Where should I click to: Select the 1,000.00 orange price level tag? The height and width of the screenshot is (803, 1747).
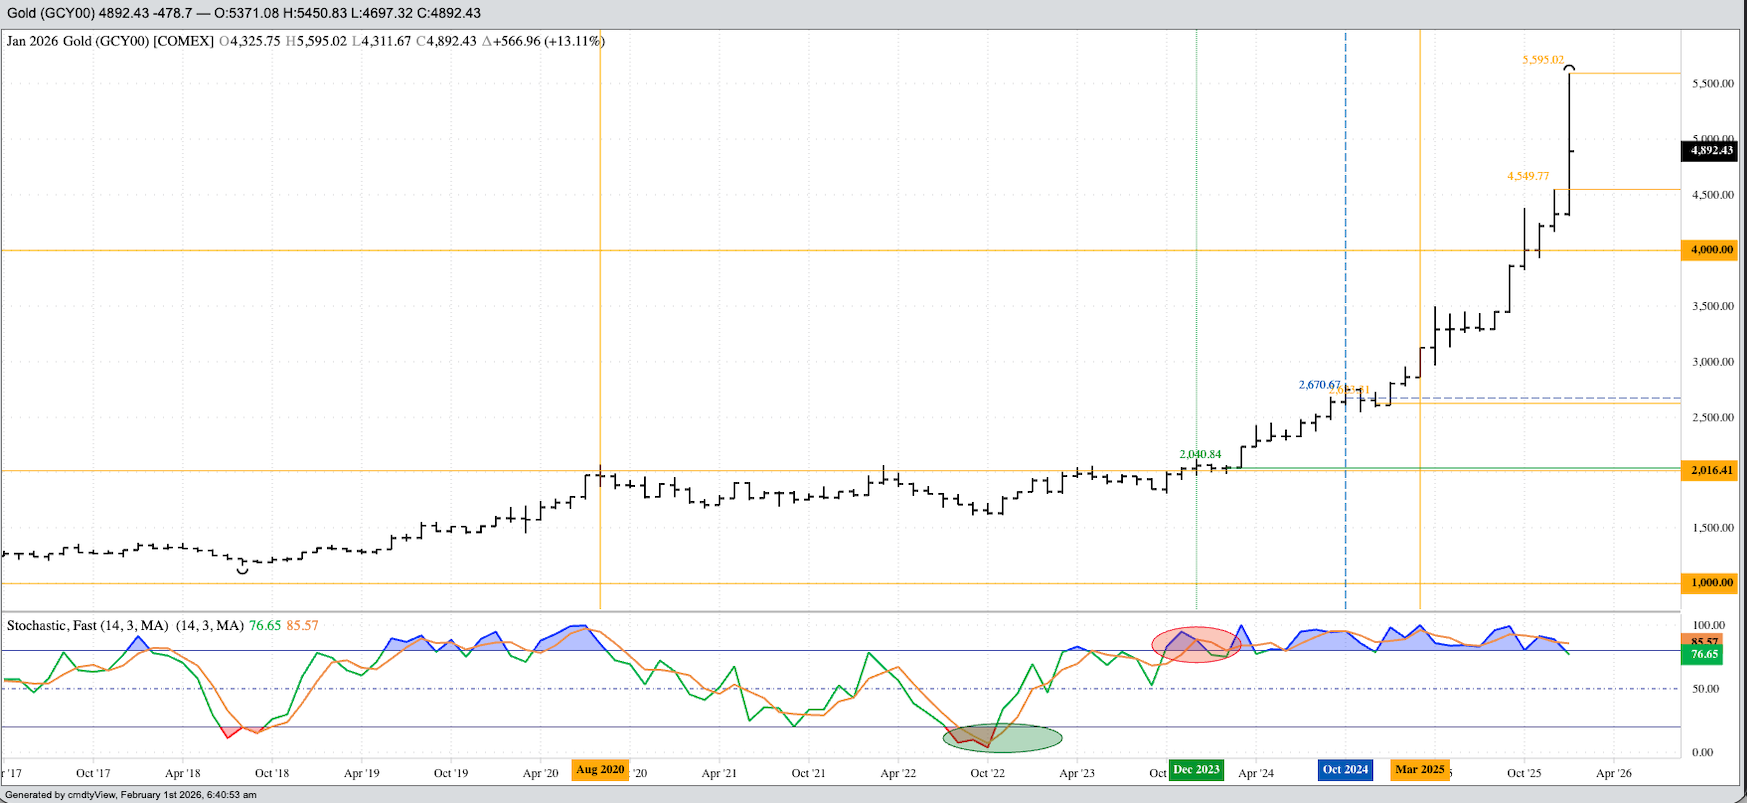1711,583
